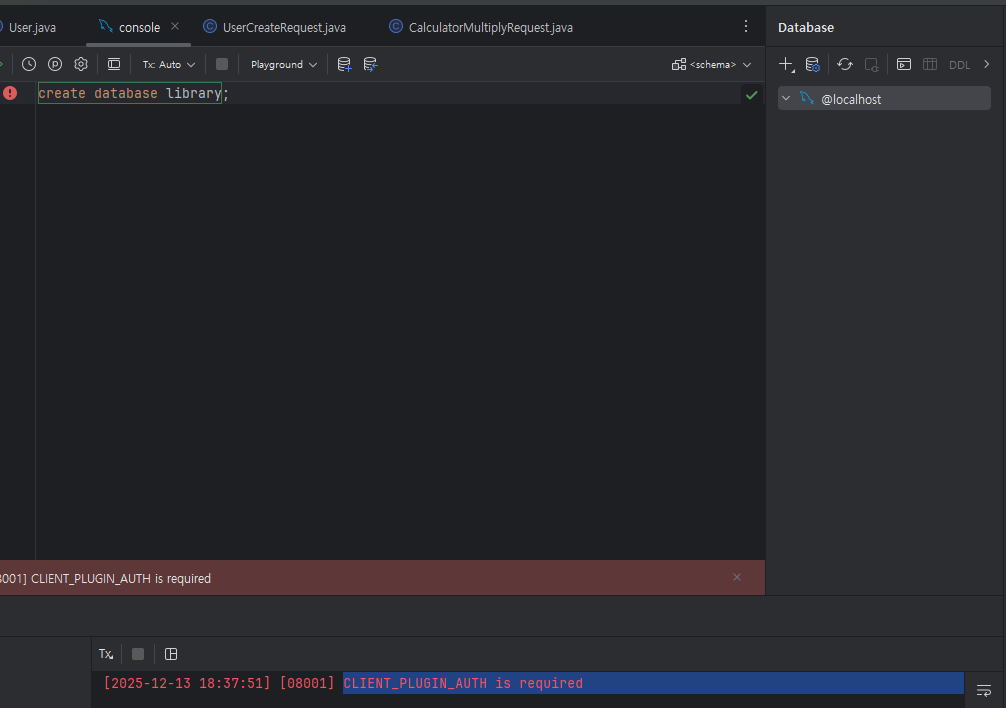This screenshot has height=708, width=1006.
Task: Click the plus New icon in Database panel
Action: 787,64
